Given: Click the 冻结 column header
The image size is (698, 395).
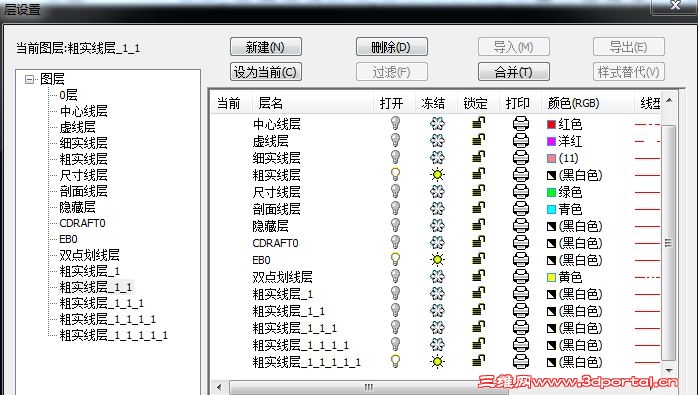Looking at the screenshot, I should 436,103.
